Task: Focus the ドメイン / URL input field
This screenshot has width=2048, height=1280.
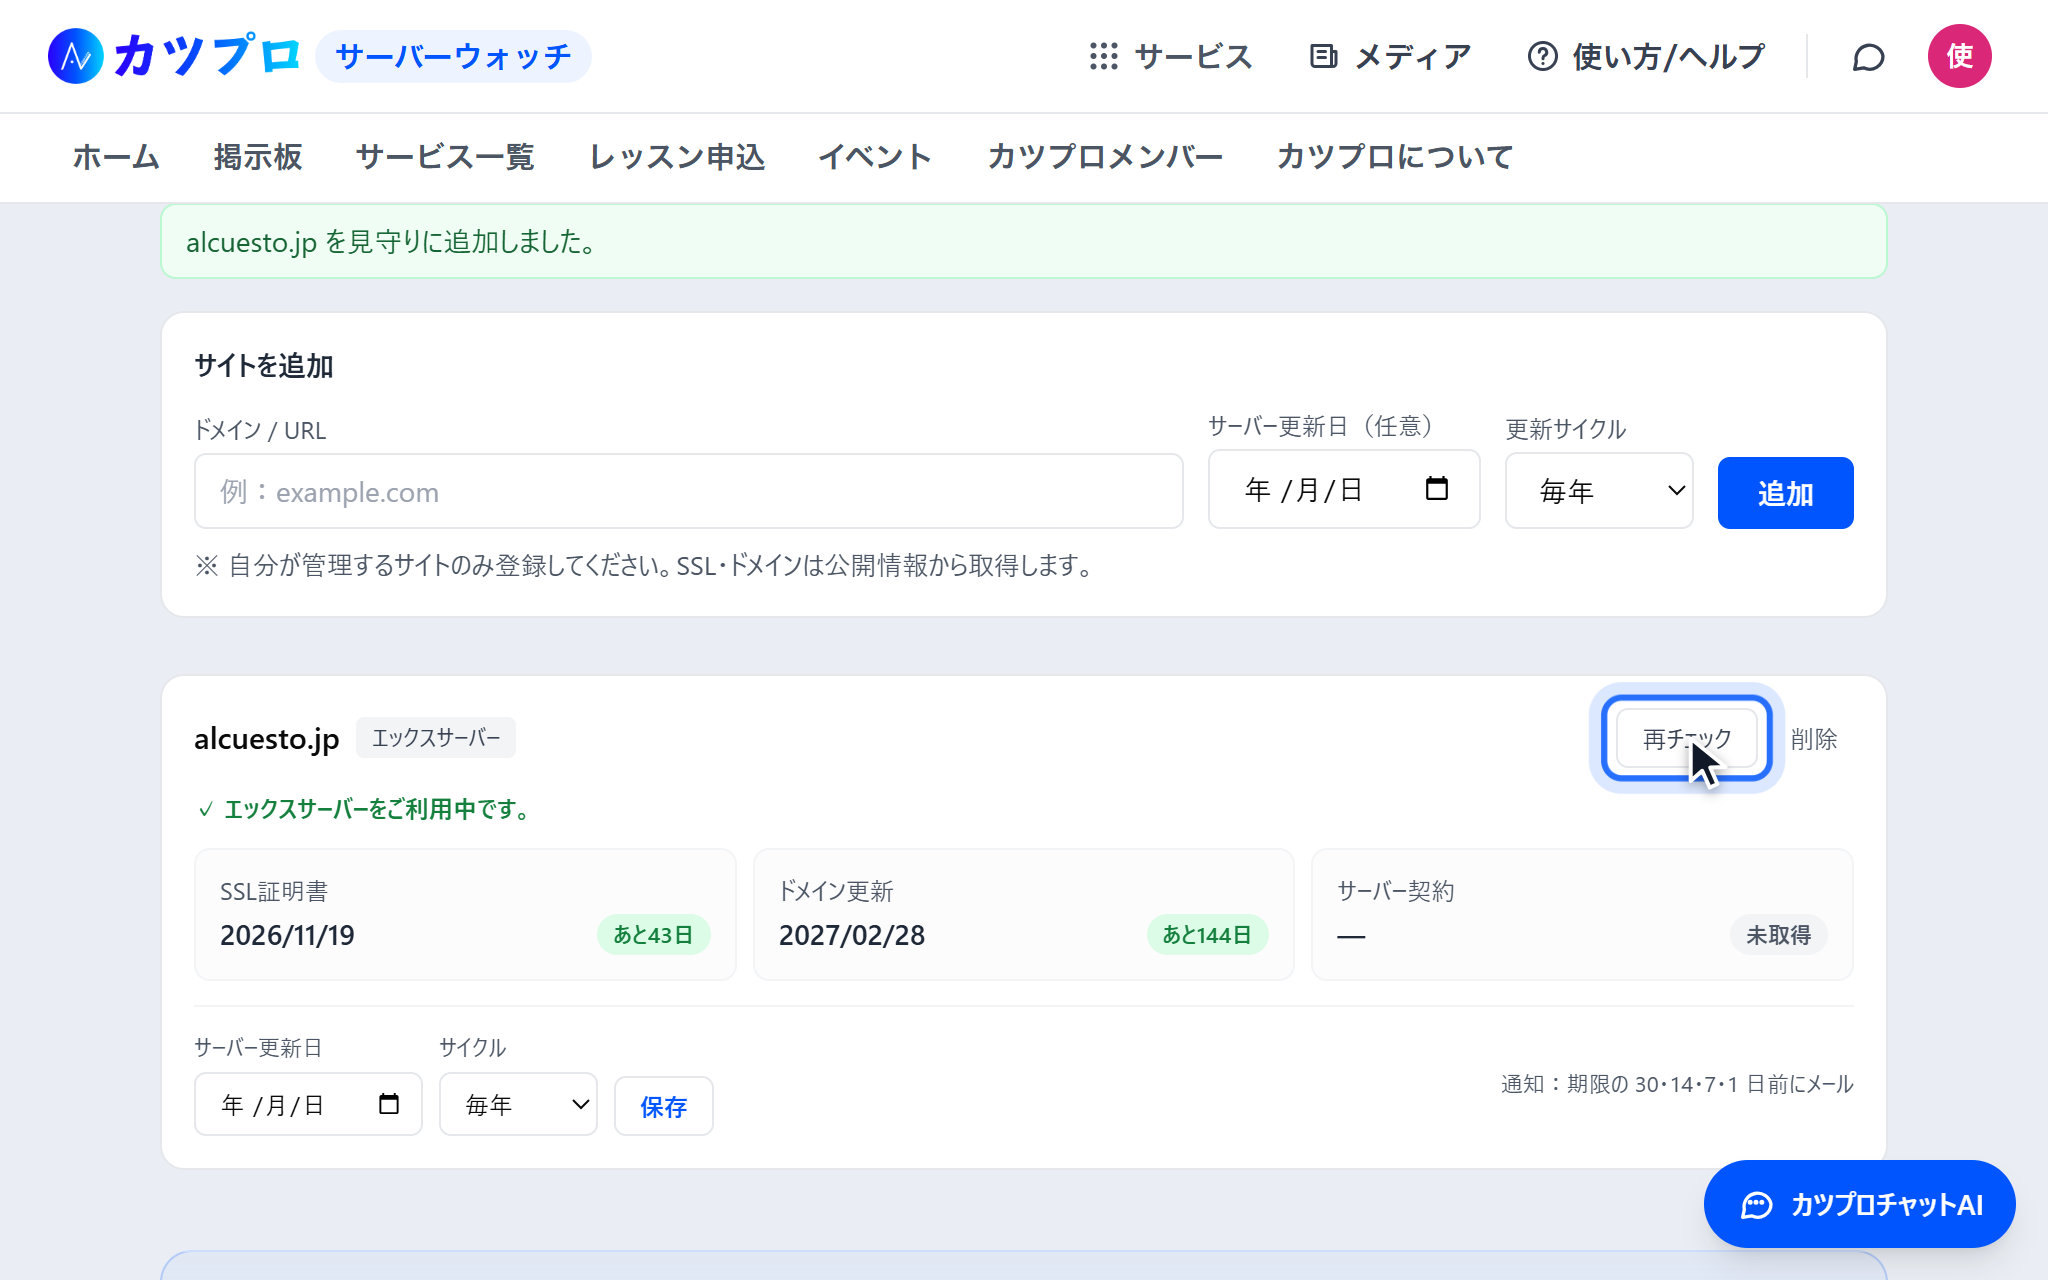Action: tap(689, 491)
